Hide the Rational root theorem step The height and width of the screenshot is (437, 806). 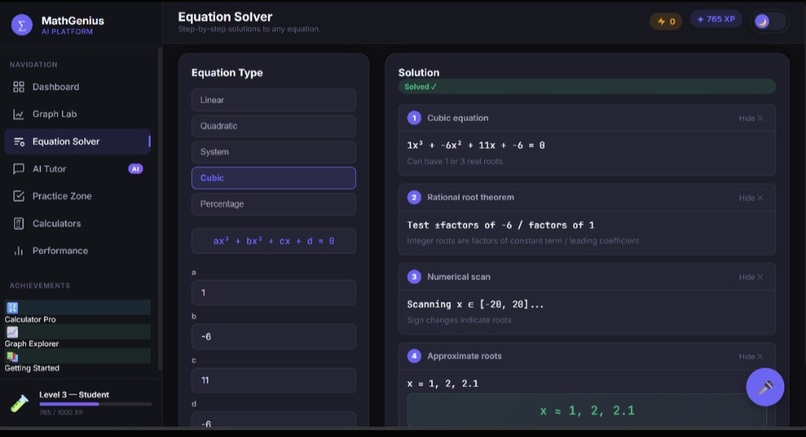point(750,198)
